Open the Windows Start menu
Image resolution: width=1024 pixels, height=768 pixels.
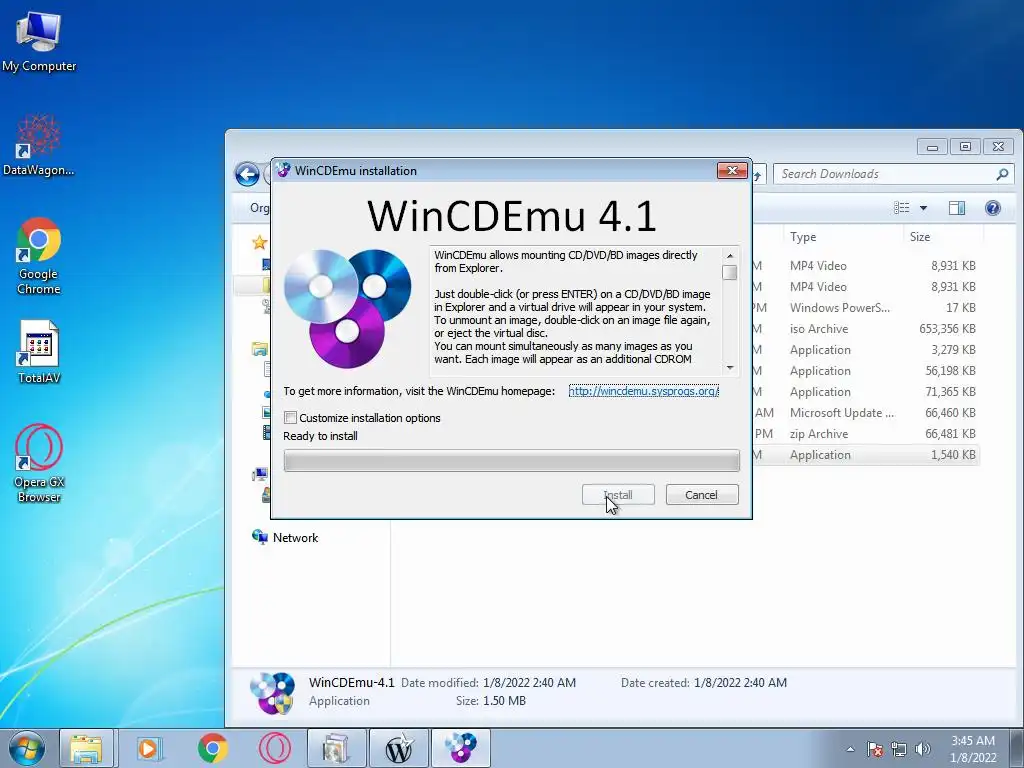click(27, 748)
